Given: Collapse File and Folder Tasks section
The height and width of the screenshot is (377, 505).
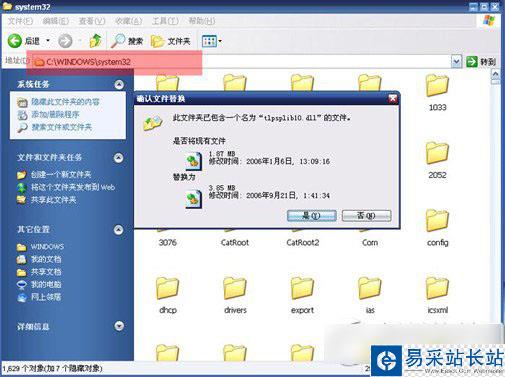Looking at the screenshot, I should tap(118, 157).
